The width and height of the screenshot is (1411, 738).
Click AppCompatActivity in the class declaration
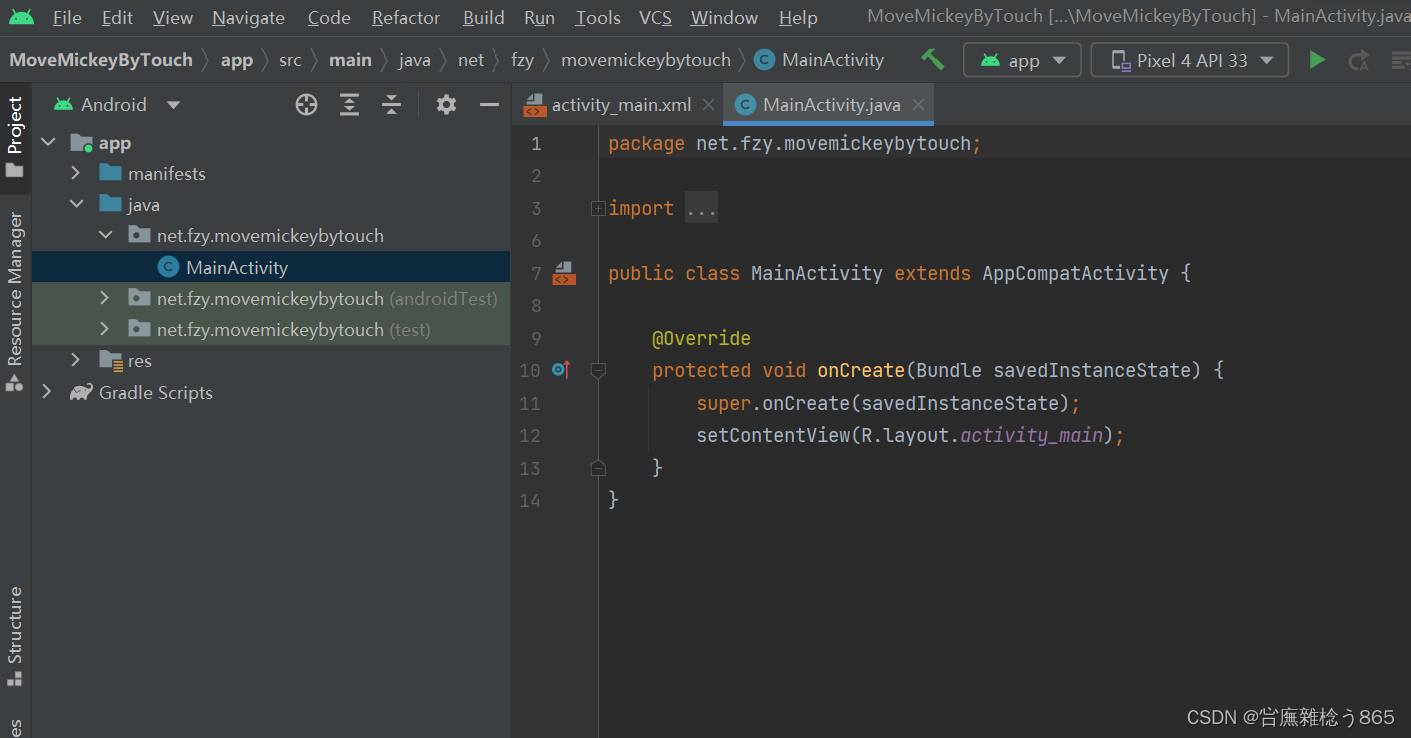pyautogui.click(x=1075, y=273)
